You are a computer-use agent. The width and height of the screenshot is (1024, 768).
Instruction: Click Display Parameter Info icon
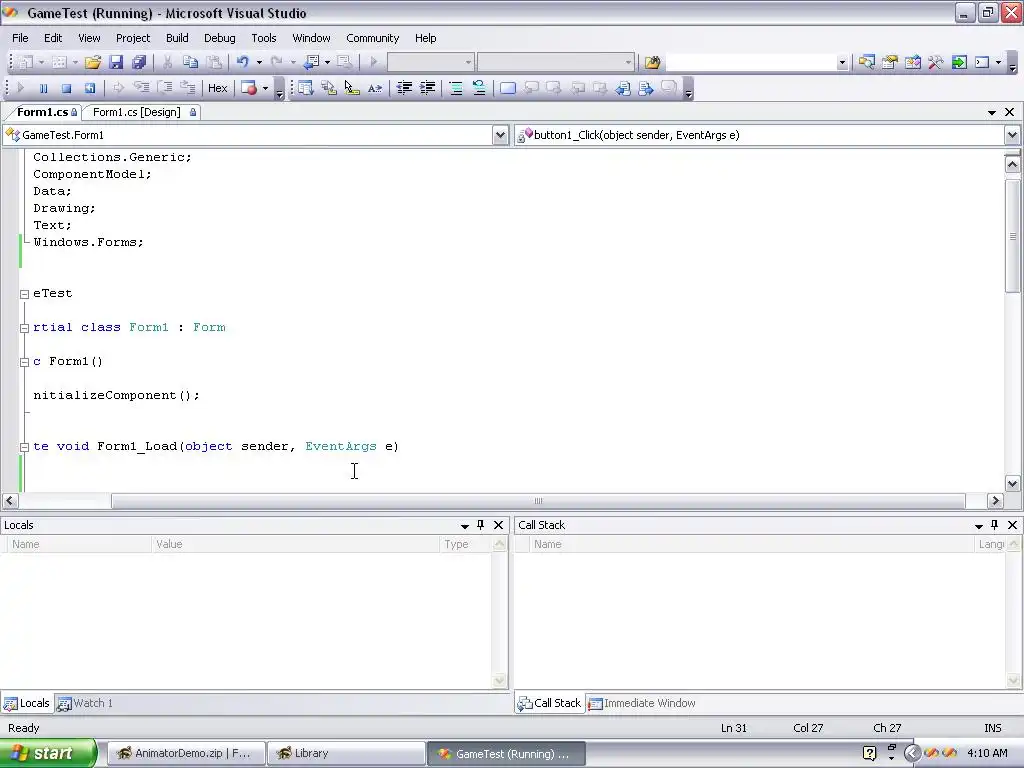coord(328,88)
